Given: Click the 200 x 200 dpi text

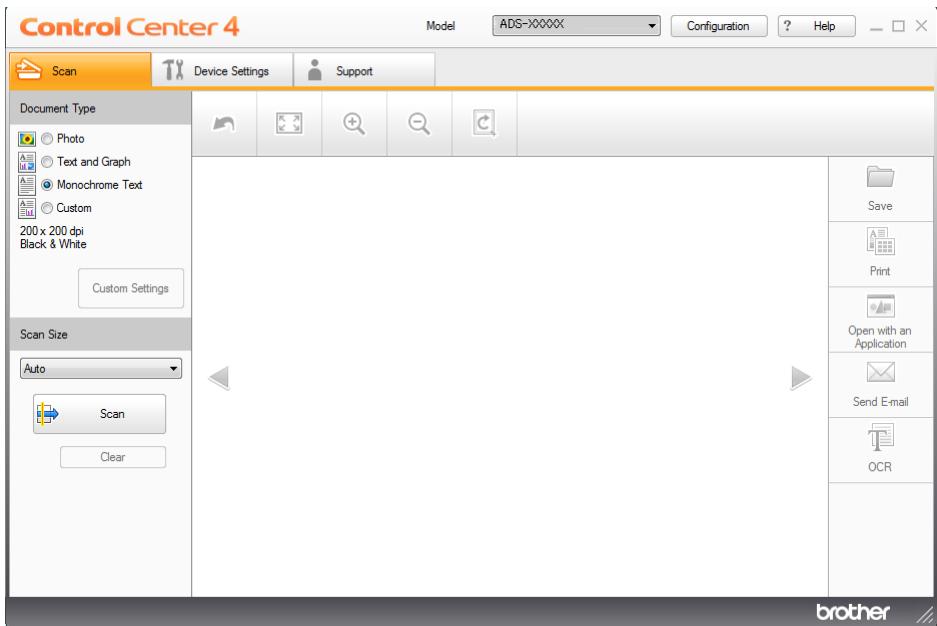Looking at the screenshot, I should 52,231.
